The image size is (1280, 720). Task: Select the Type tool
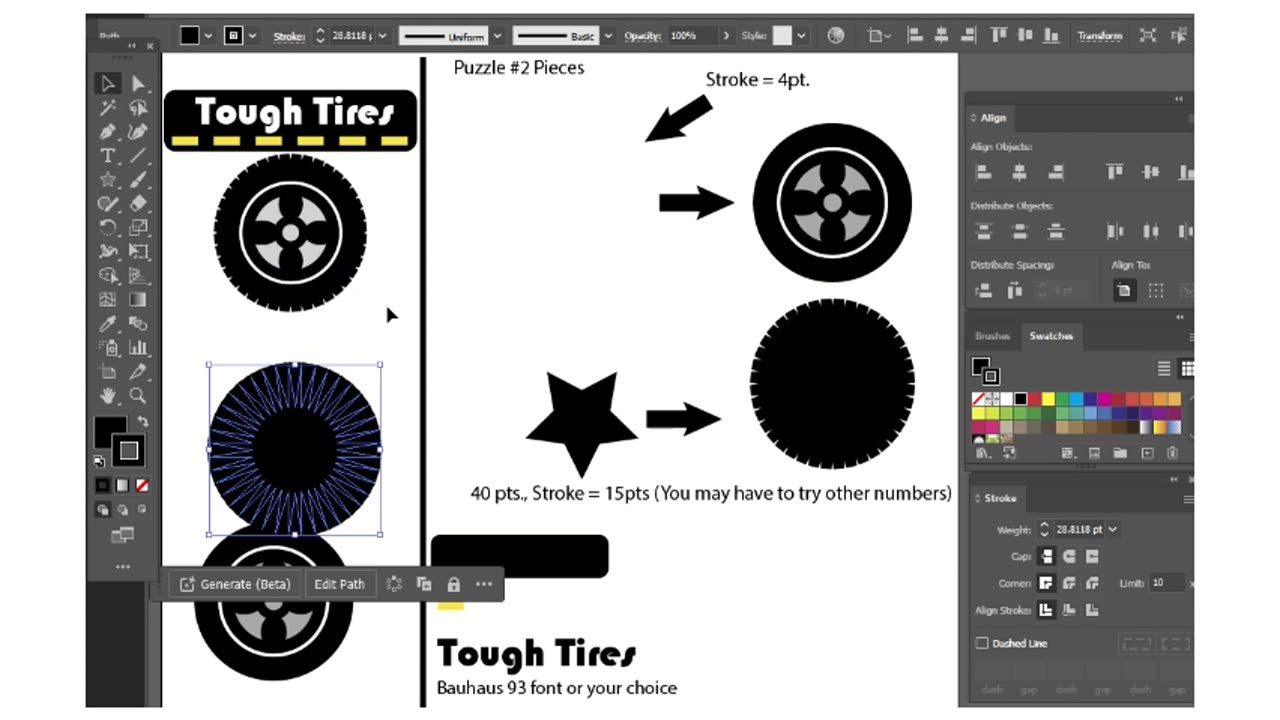click(108, 155)
